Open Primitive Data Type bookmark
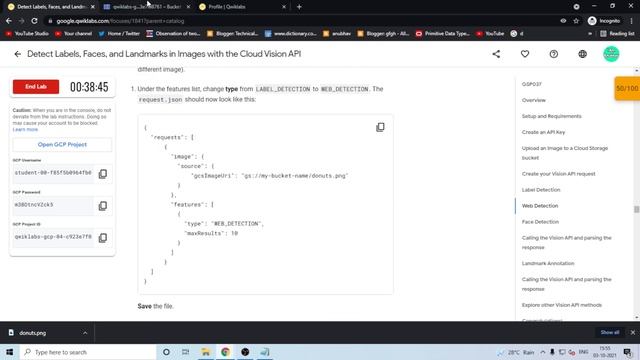Viewport: 640px width, 360px height. point(442,34)
